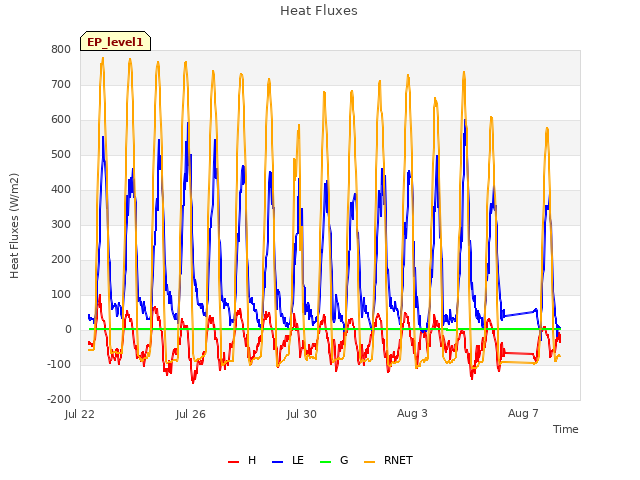Click the 800 y-axis tick label

pyautogui.click(x=61, y=49)
